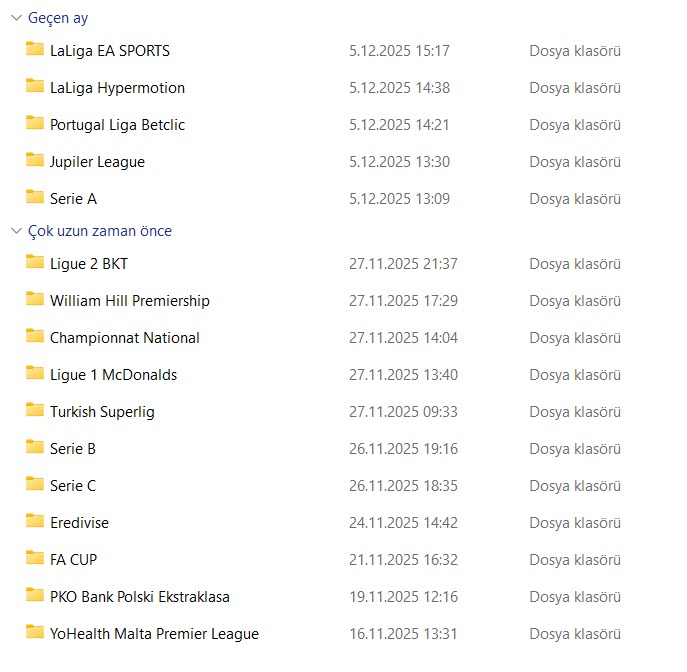The height and width of the screenshot is (672, 687).
Task: Select the Serie A folder icon
Action: (35, 198)
